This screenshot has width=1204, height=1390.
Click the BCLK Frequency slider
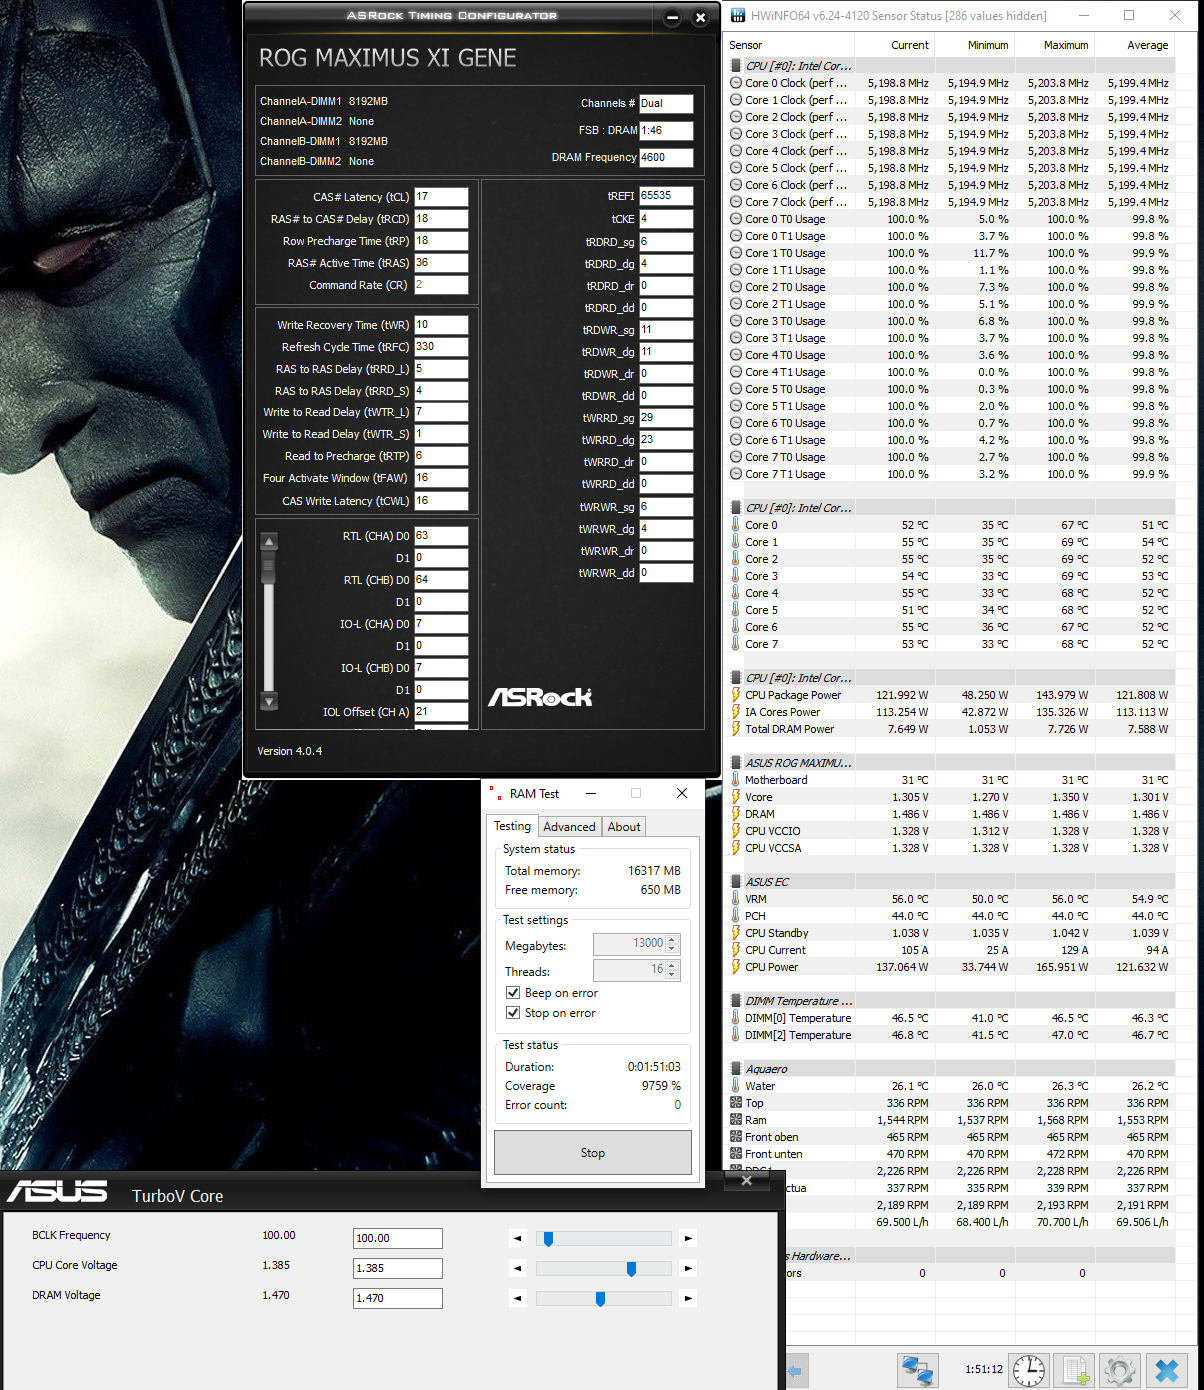click(603, 1239)
